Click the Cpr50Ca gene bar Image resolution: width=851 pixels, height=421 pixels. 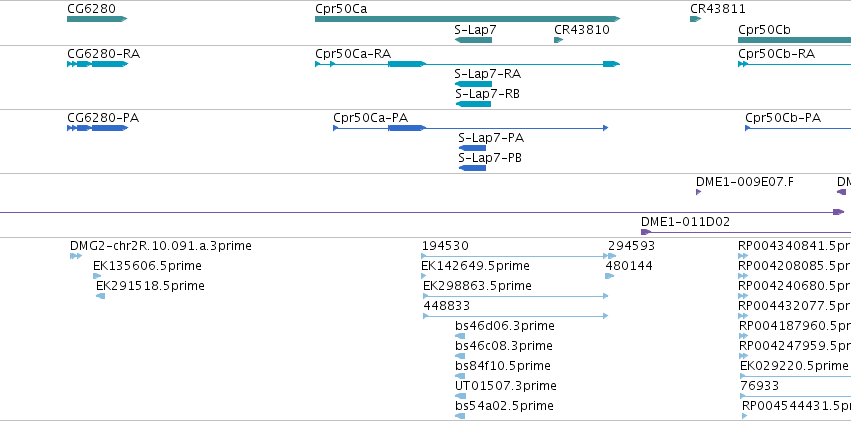pyautogui.click(x=467, y=19)
